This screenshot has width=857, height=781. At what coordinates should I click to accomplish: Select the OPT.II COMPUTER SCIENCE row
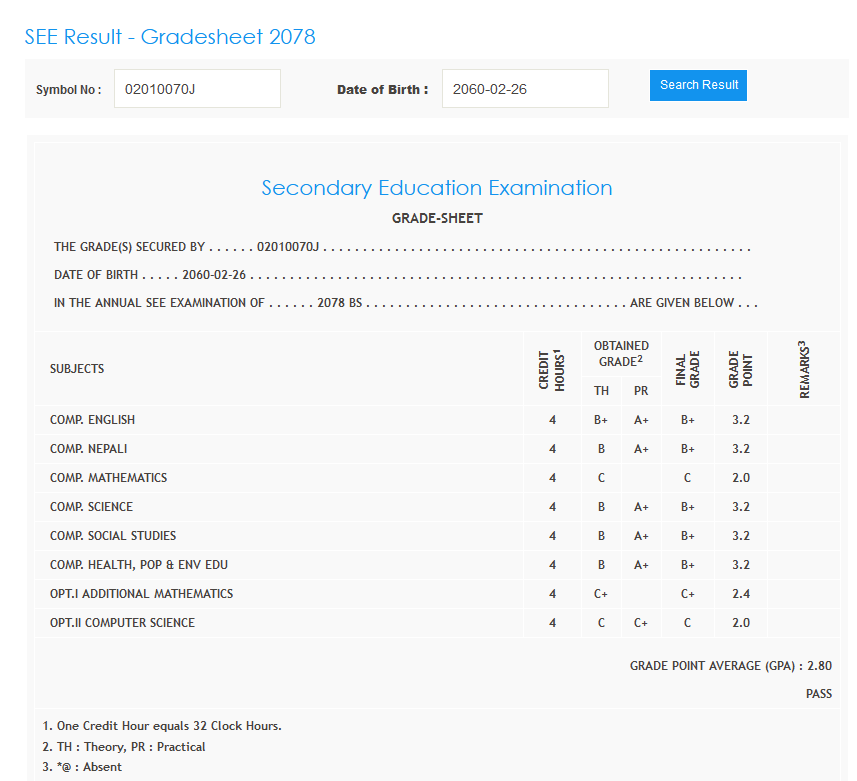pyautogui.click(x=122, y=623)
